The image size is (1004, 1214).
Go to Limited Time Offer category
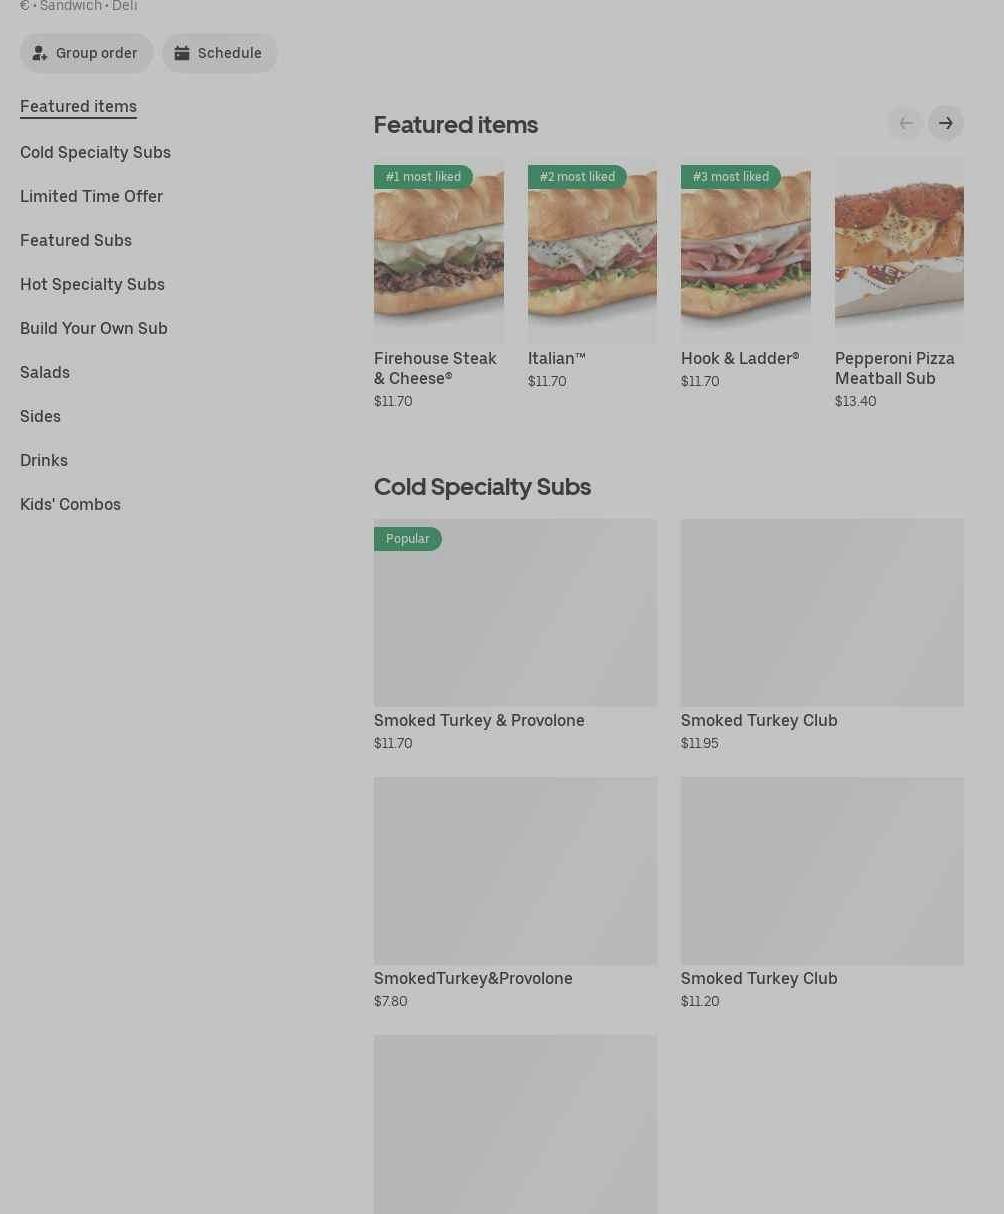tap(91, 196)
